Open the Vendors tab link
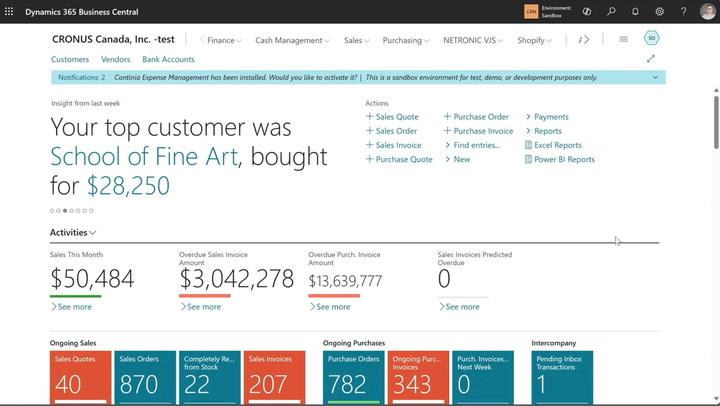Image resolution: width=720 pixels, height=406 pixels. [115, 59]
